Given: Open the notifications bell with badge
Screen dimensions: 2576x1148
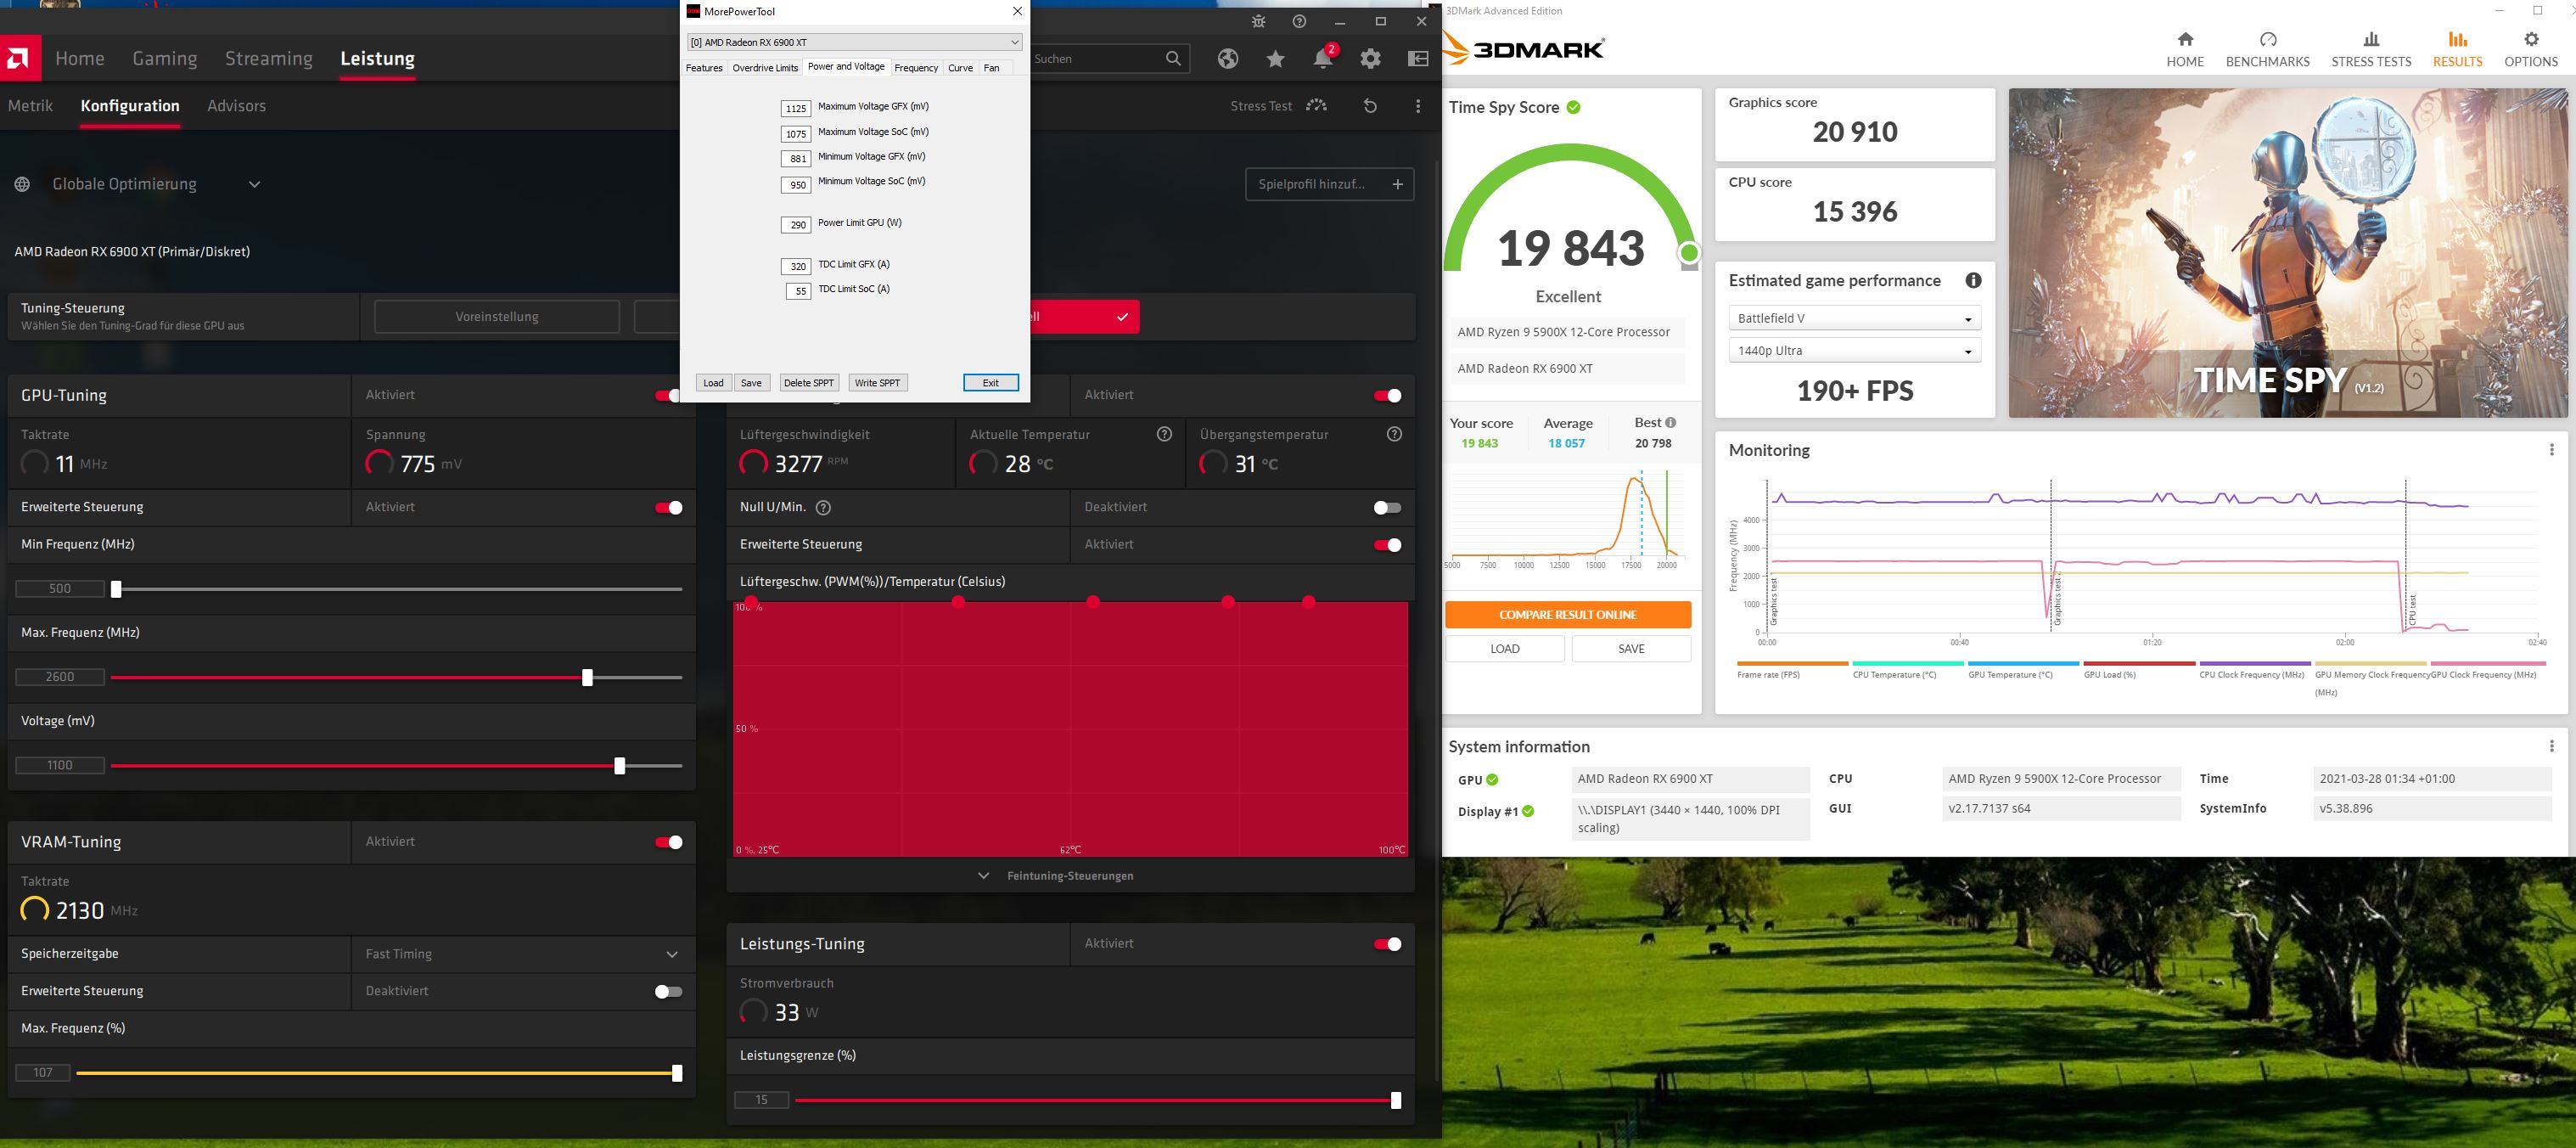Looking at the screenshot, I should point(1323,58).
